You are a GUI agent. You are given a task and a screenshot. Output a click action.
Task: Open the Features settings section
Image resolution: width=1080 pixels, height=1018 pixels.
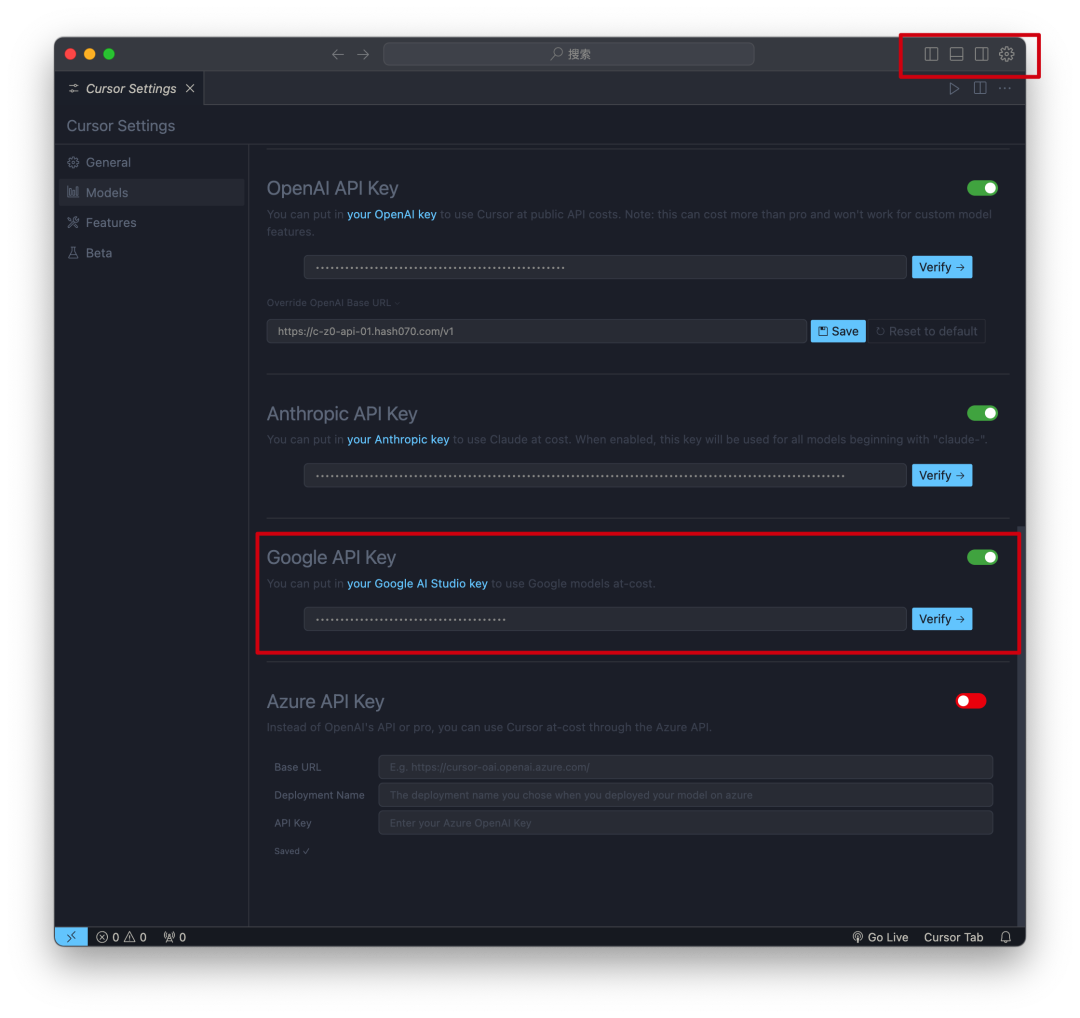110,222
